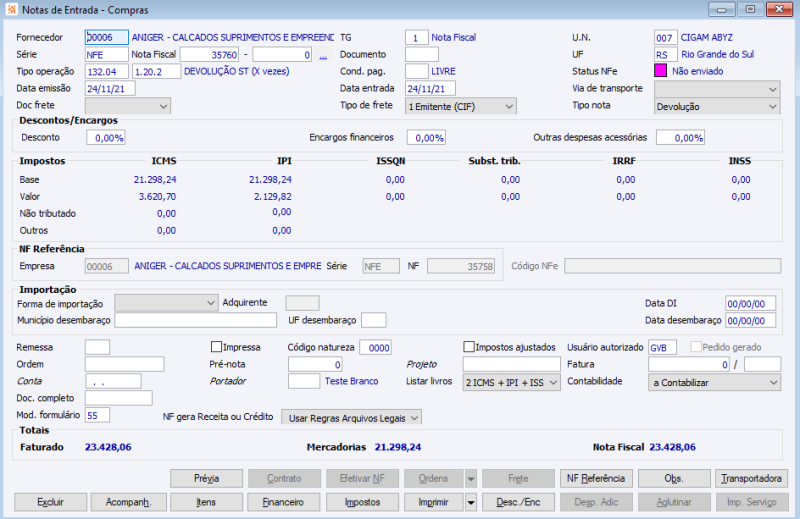Click the Prévia button

207,479
